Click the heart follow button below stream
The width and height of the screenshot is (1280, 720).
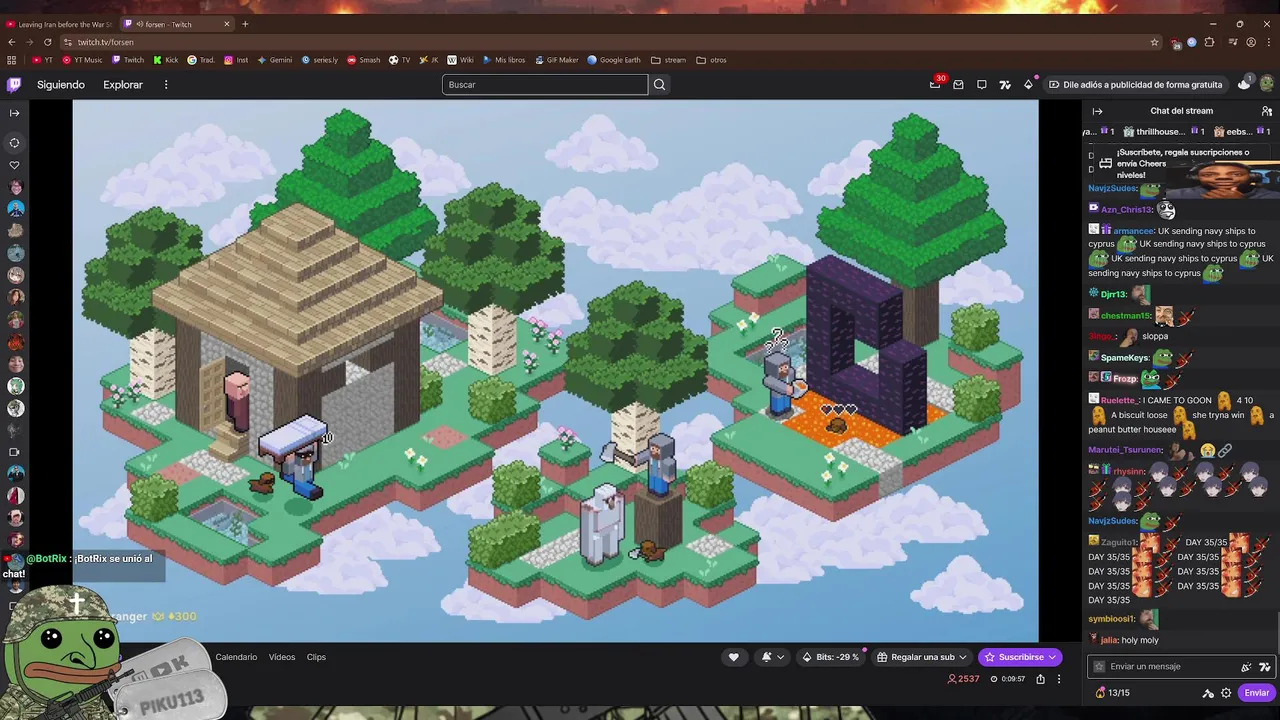point(733,657)
